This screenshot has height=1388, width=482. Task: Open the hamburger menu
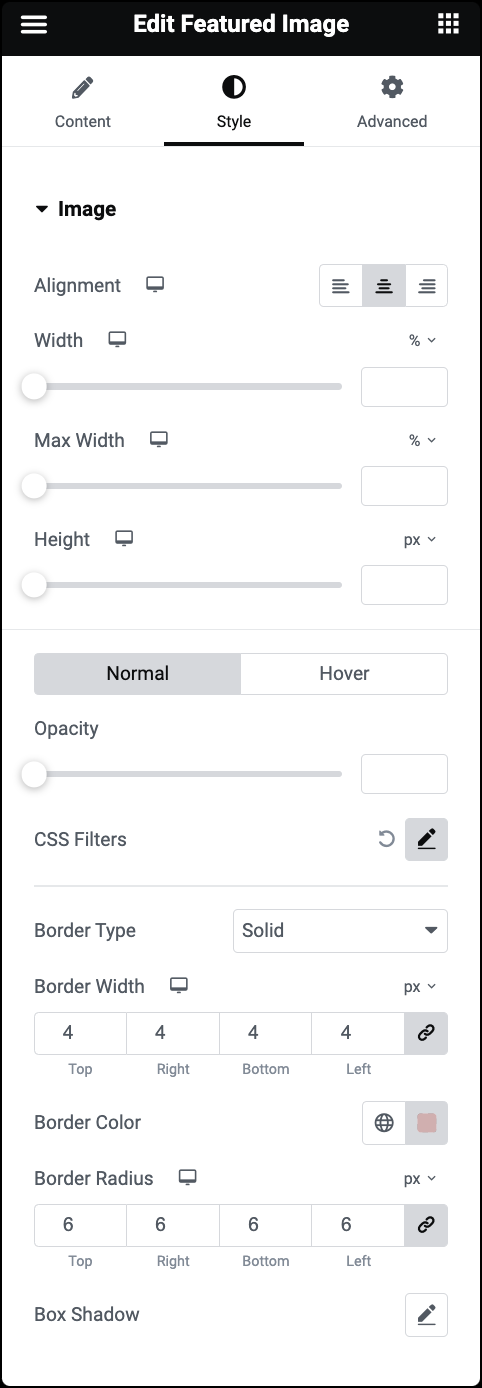pyautogui.click(x=34, y=25)
